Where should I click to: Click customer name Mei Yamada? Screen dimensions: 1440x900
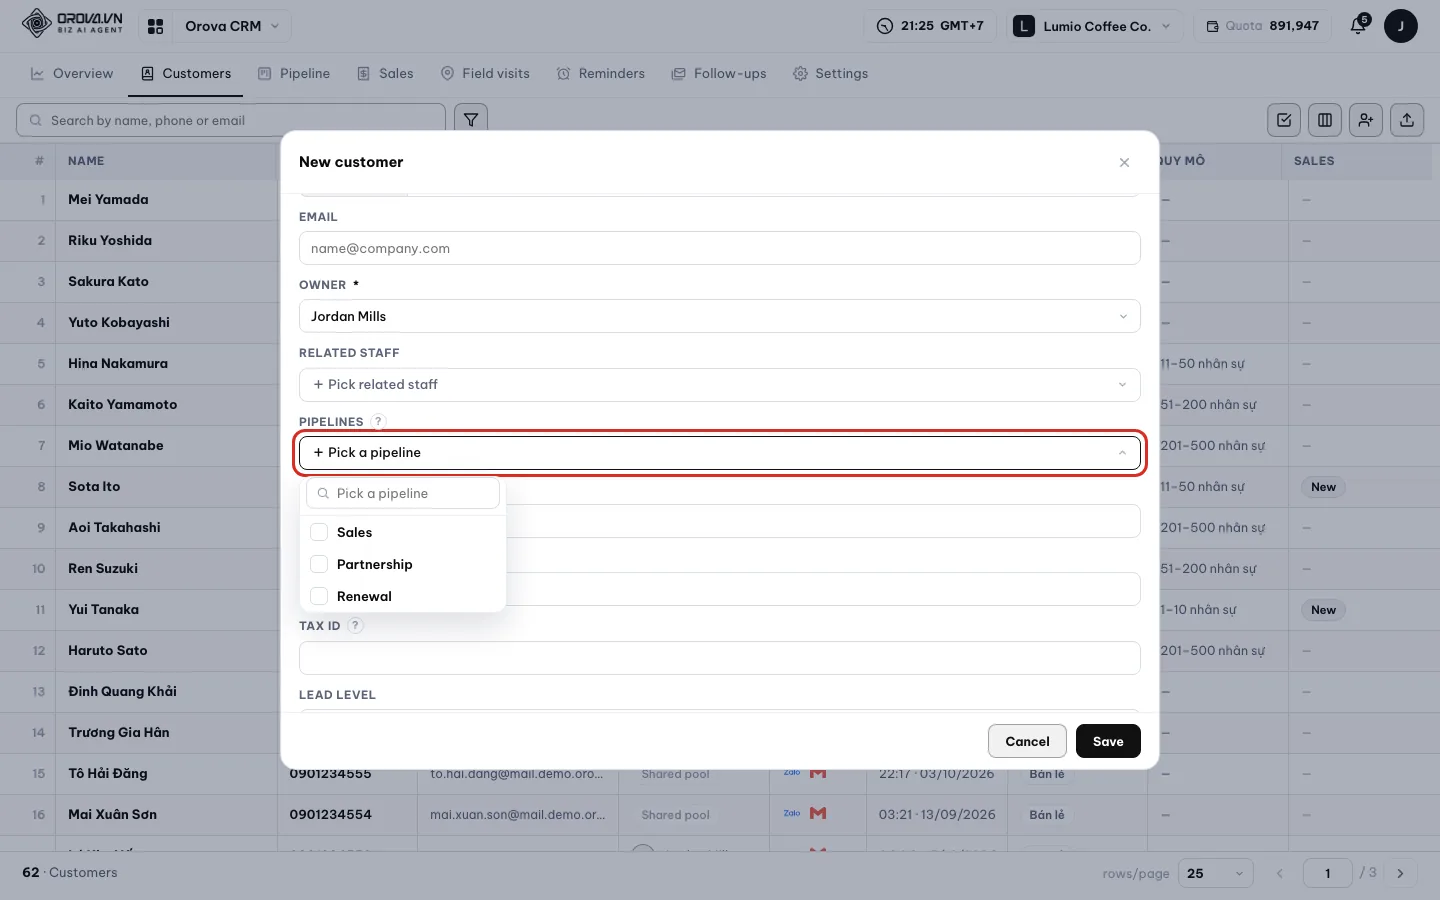click(108, 199)
